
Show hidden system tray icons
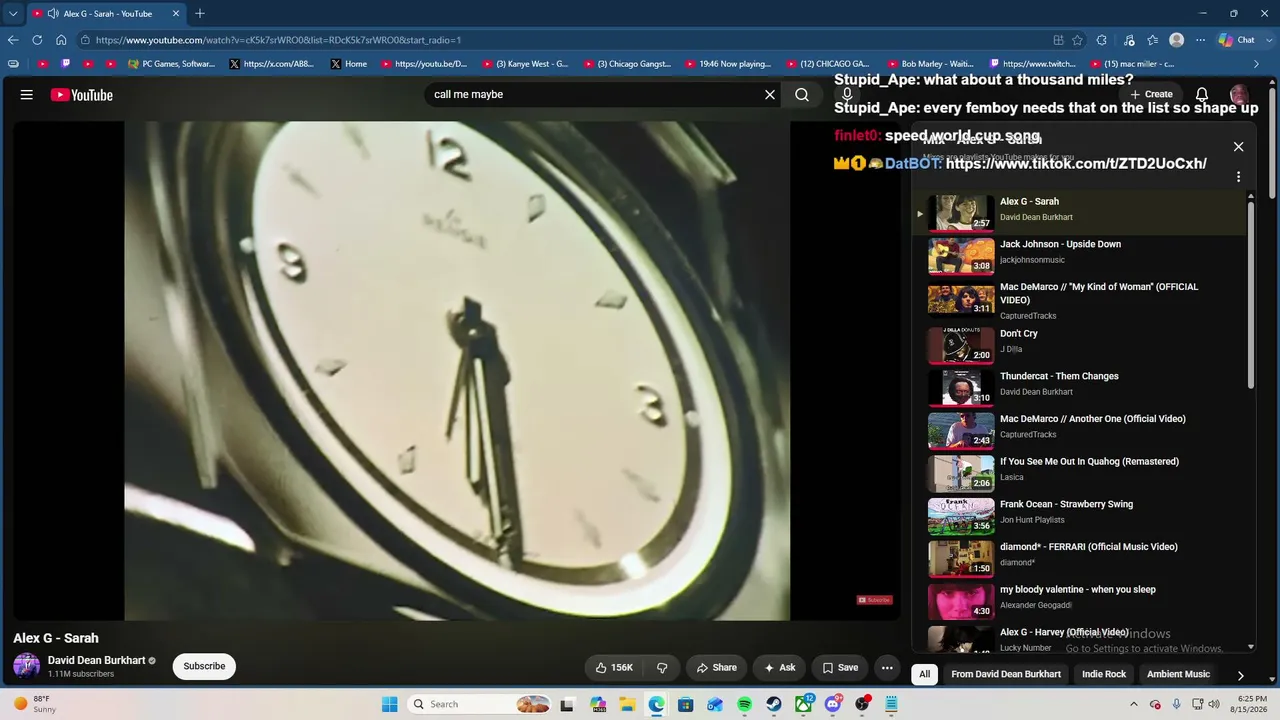coord(1136,704)
